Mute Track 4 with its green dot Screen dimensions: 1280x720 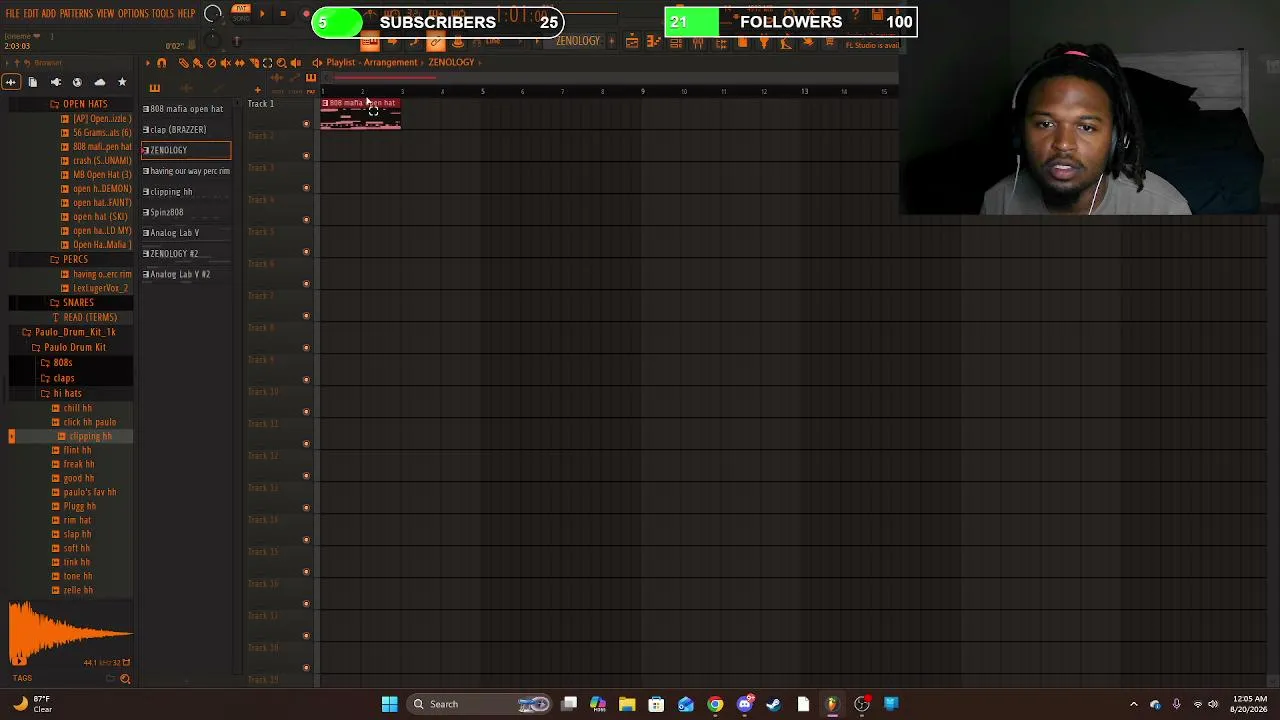click(306, 220)
